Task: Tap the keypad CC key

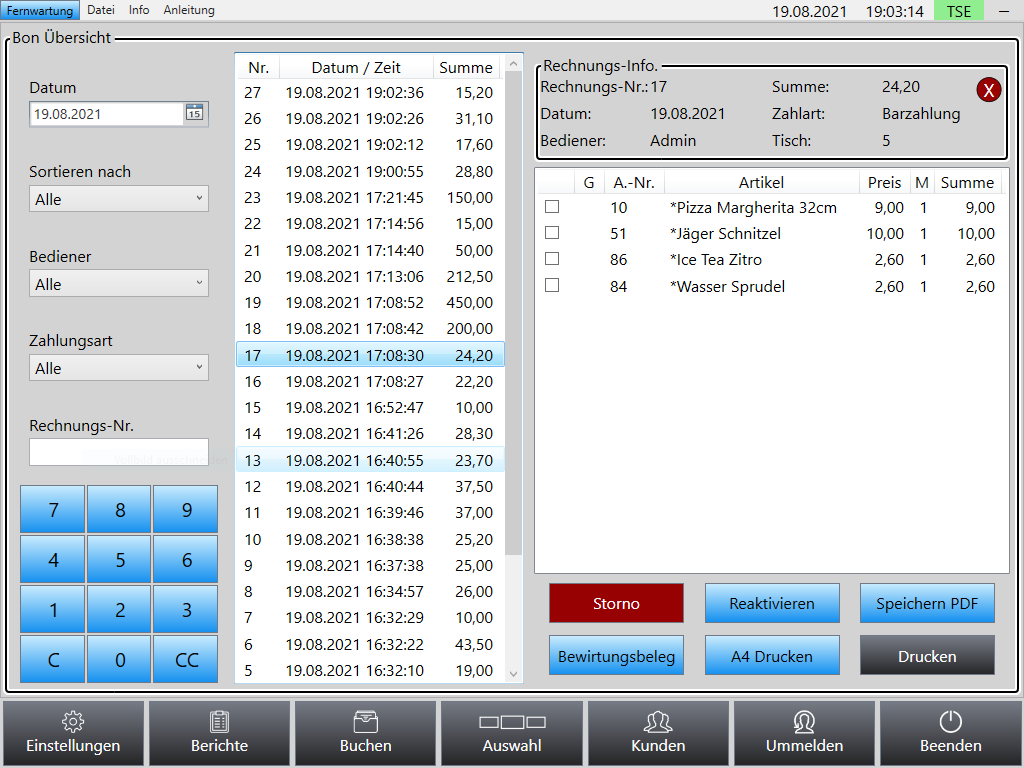Action: 186,660
